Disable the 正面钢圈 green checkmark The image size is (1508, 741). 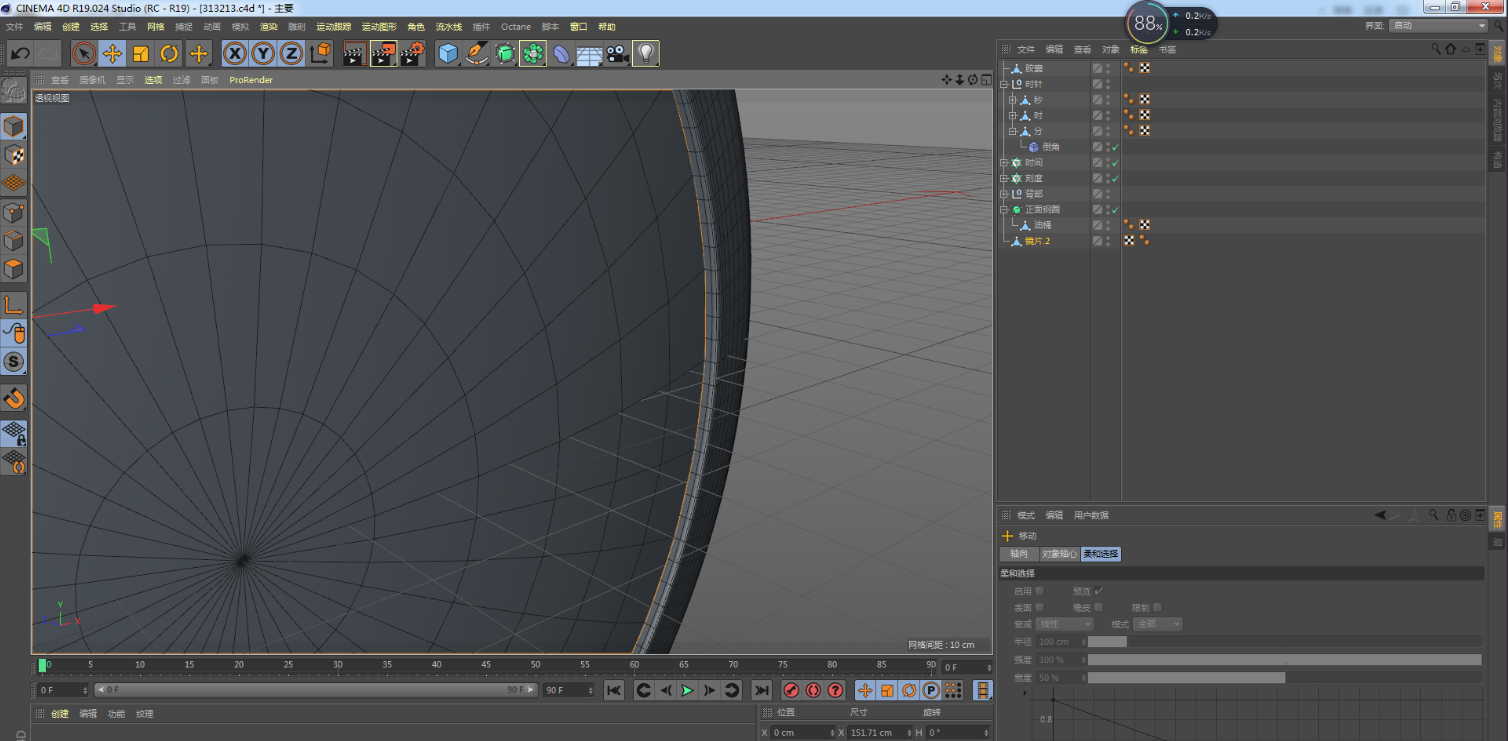pos(1115,209)
